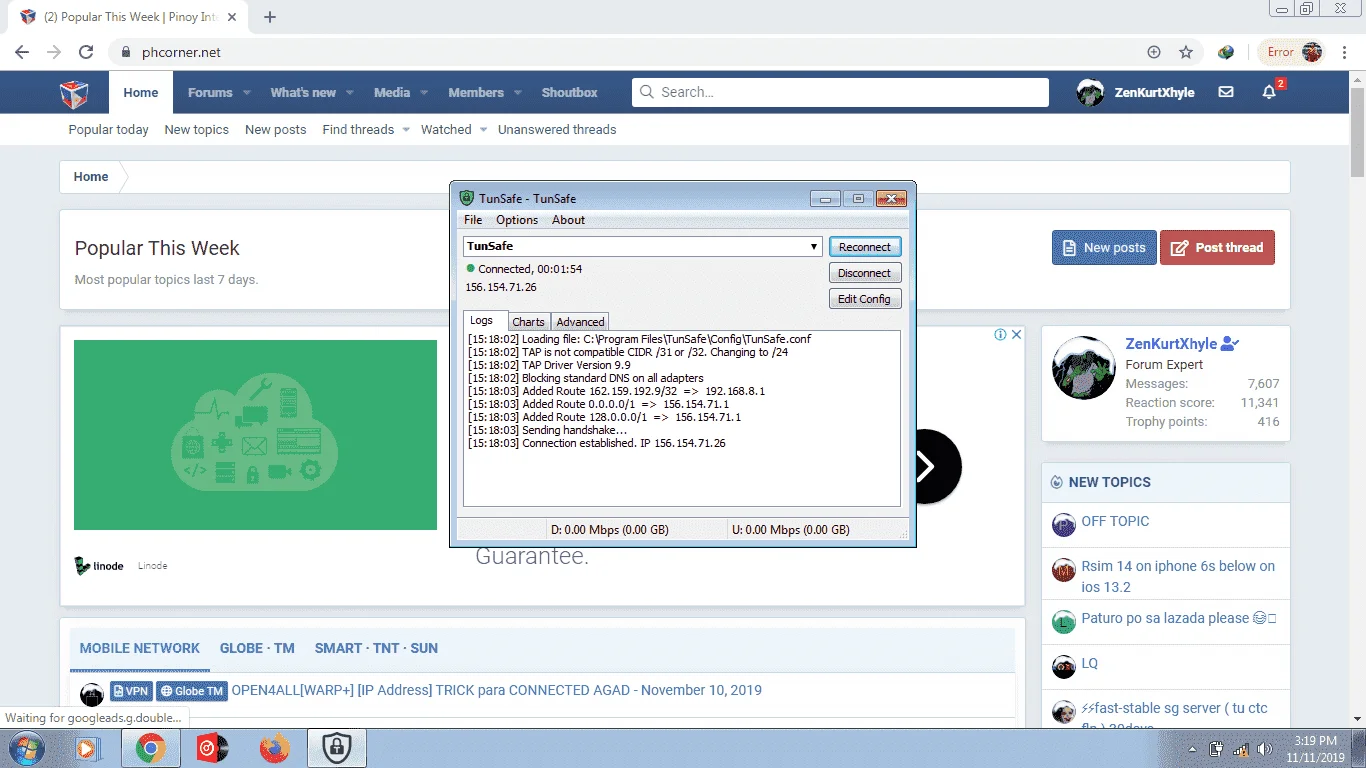Select the SMART · TNT · SUN tab
The width and height of the screenshot is (1366, 768).
376,648
